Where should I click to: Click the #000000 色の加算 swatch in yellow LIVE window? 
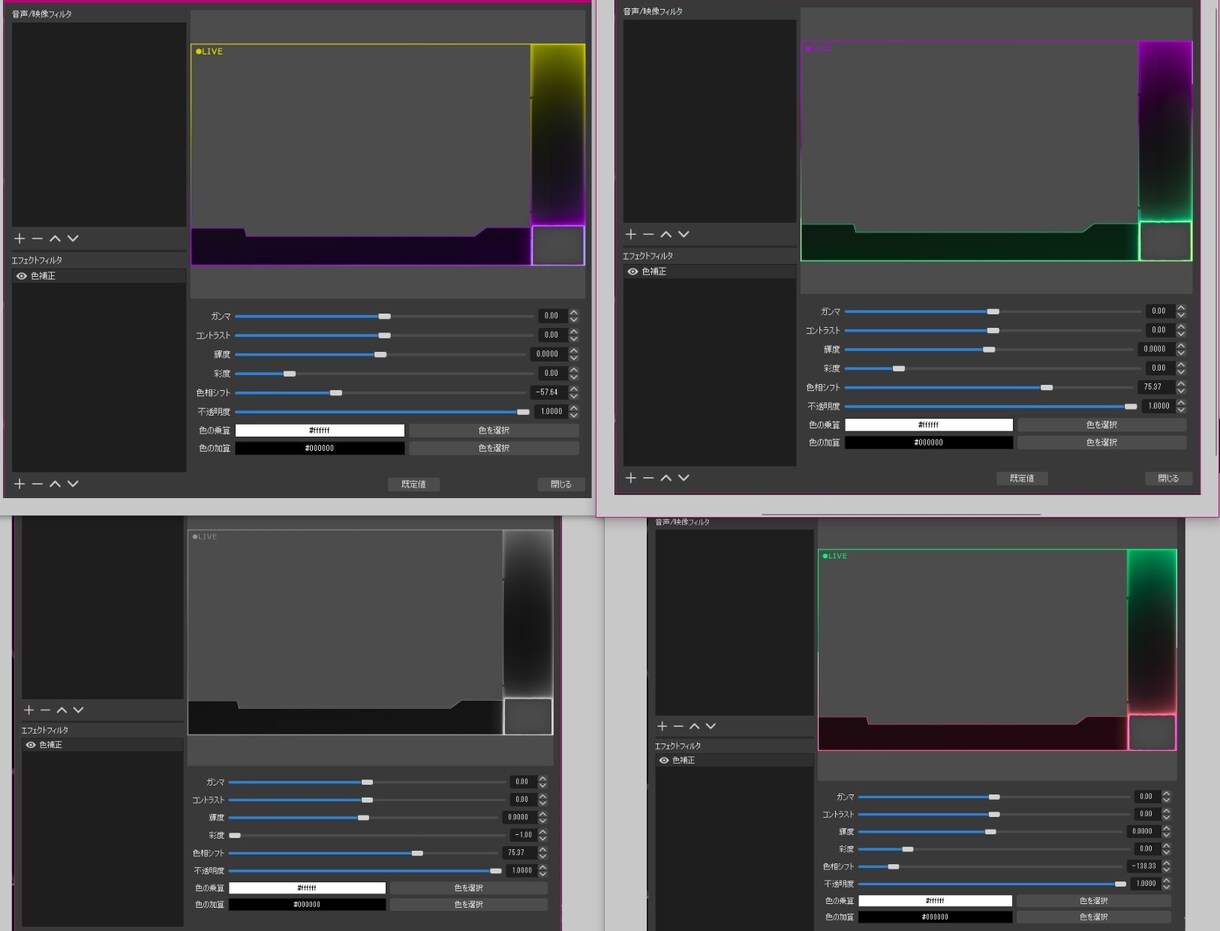pyautogui.click(x=320, y=448)
